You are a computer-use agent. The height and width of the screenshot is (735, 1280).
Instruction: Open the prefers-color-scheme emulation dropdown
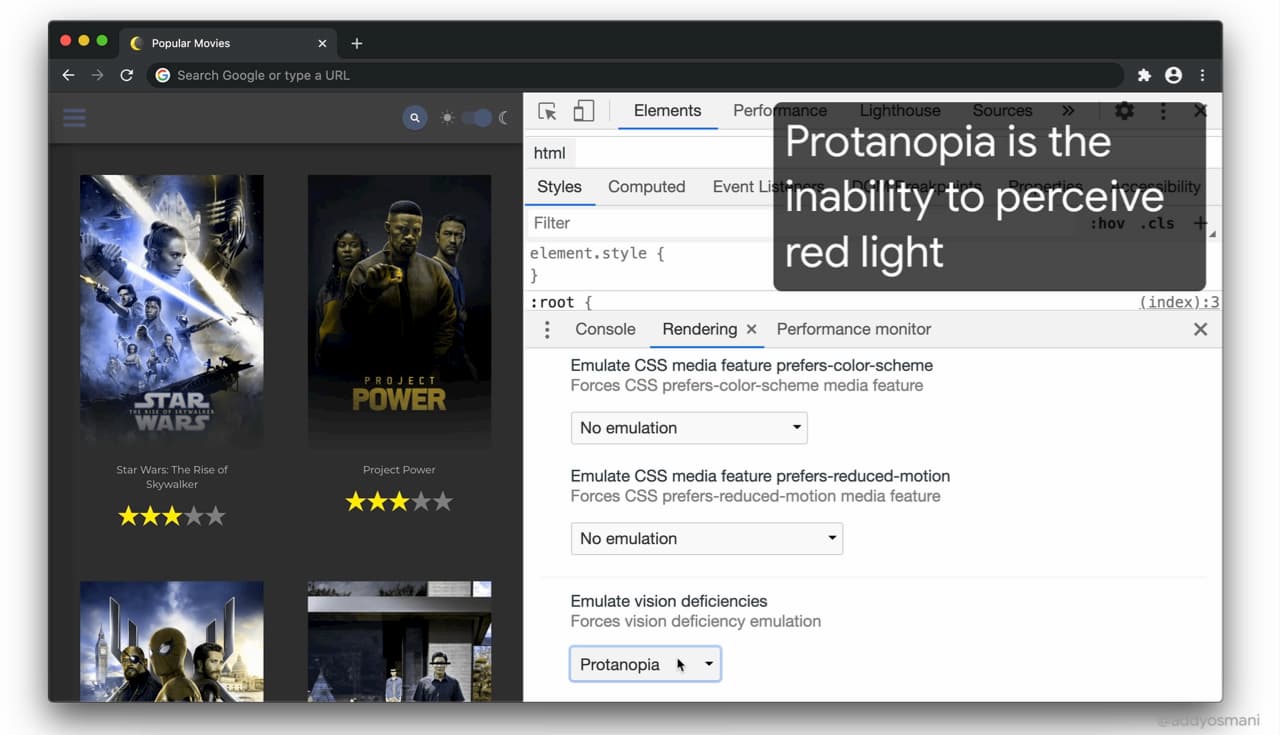[689, 428]
